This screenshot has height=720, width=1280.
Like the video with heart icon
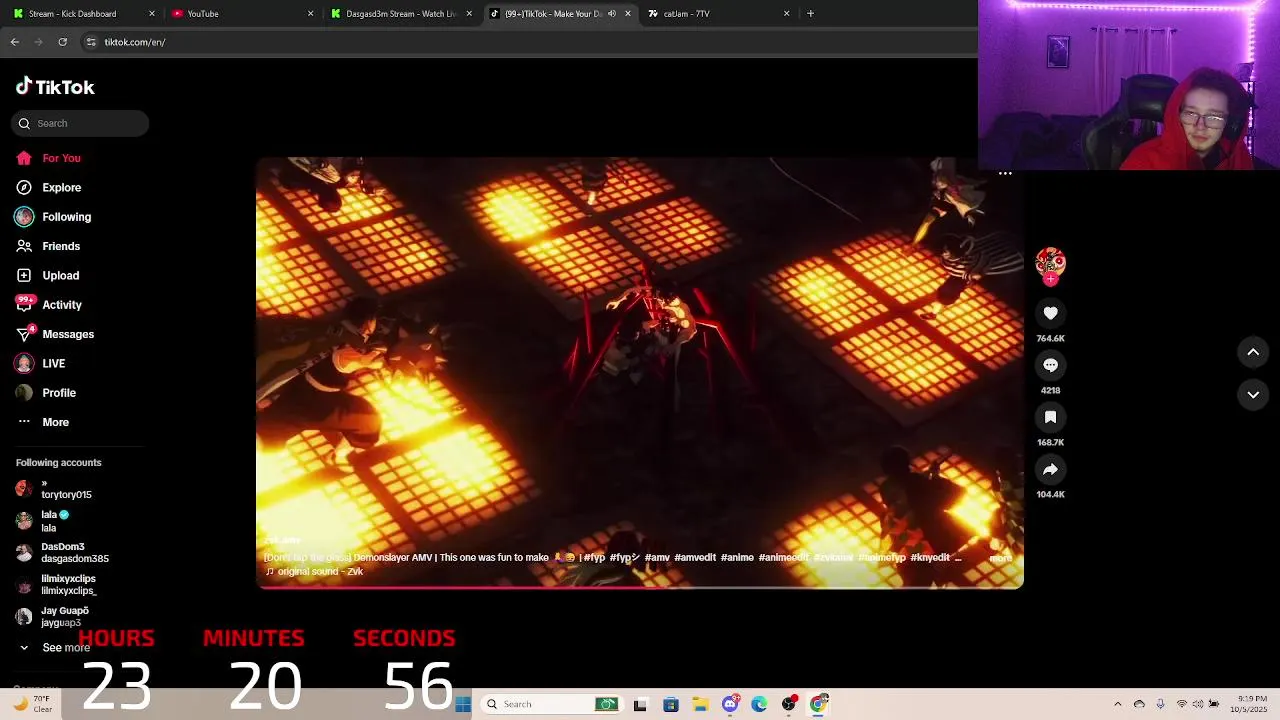[x=1050, y=313]
